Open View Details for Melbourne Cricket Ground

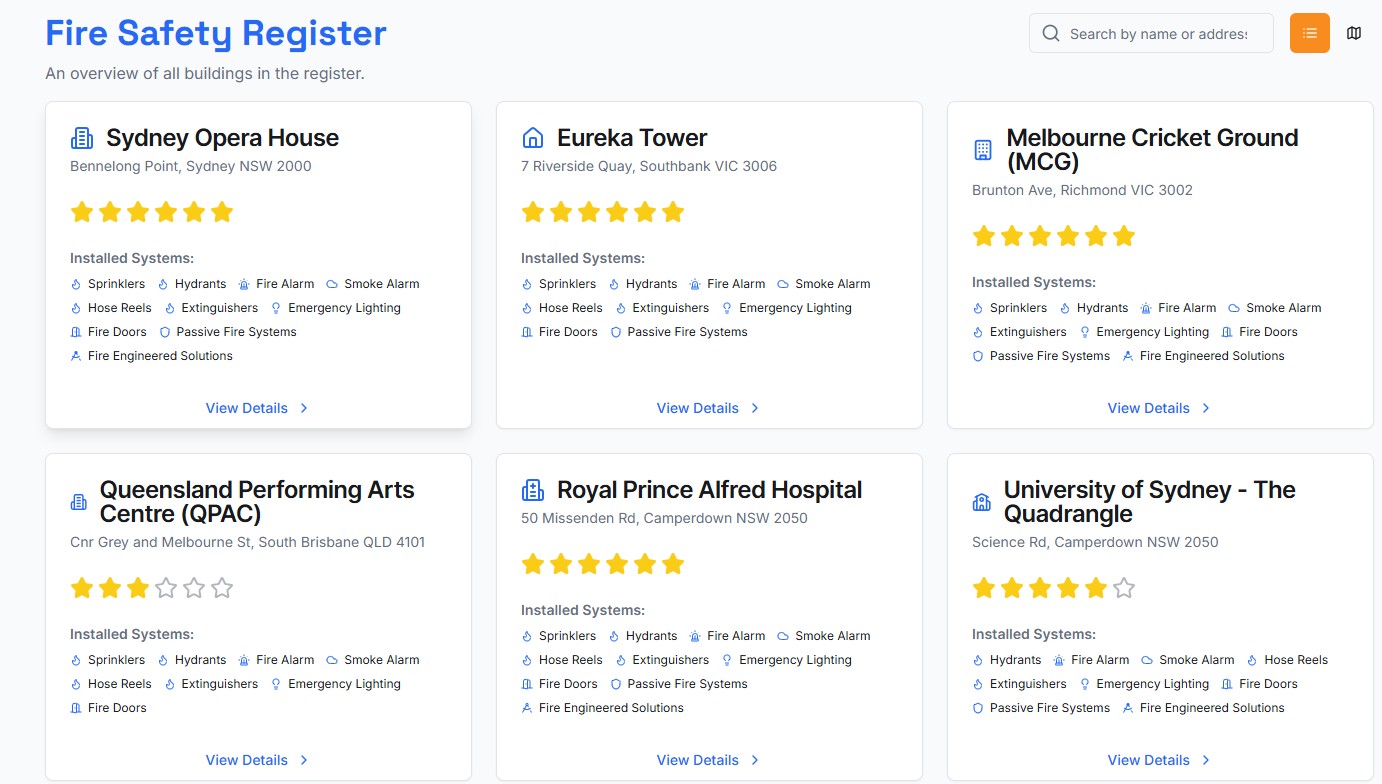pos(1148,408)
